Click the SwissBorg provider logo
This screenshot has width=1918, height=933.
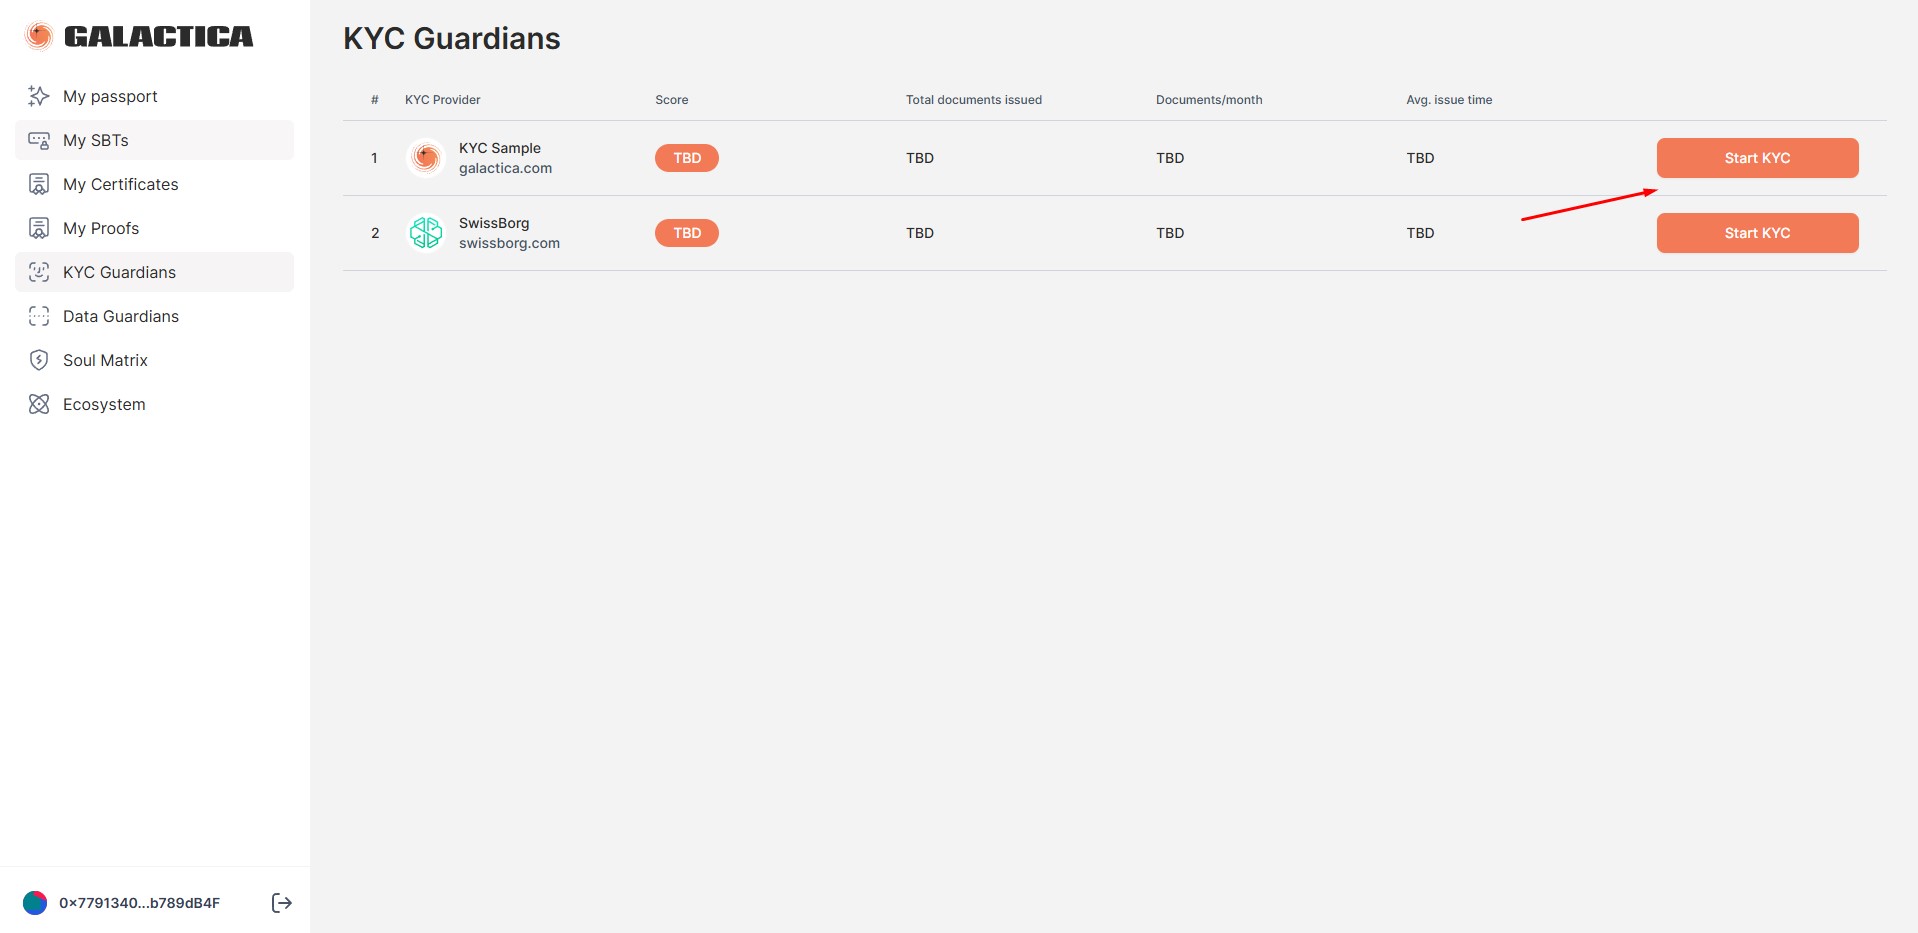426,233
